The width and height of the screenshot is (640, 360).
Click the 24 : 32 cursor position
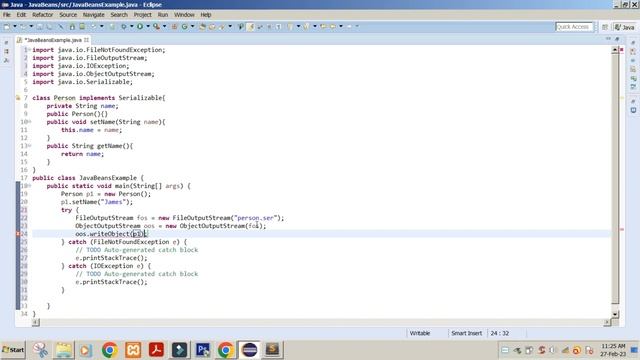tap(500, 333)
